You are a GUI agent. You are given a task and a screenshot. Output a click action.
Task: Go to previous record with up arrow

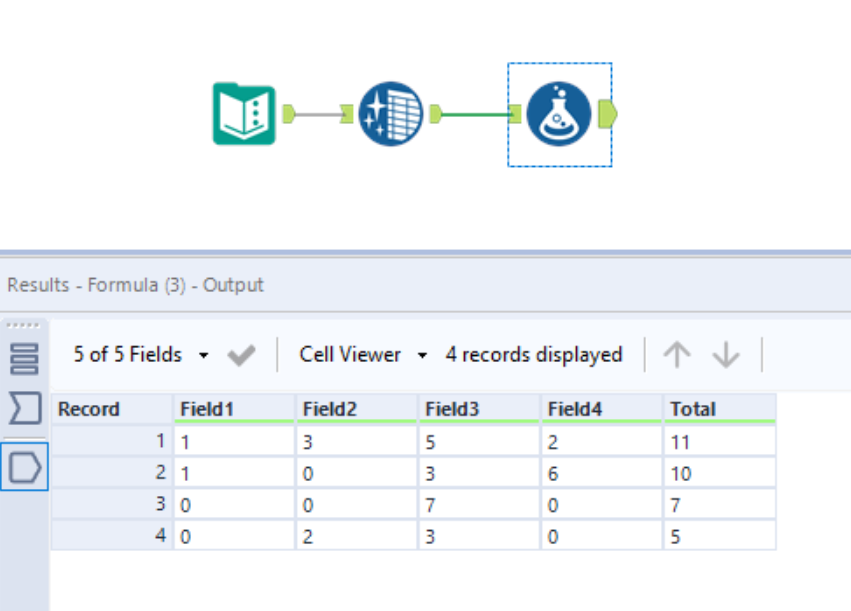(677, 355)
